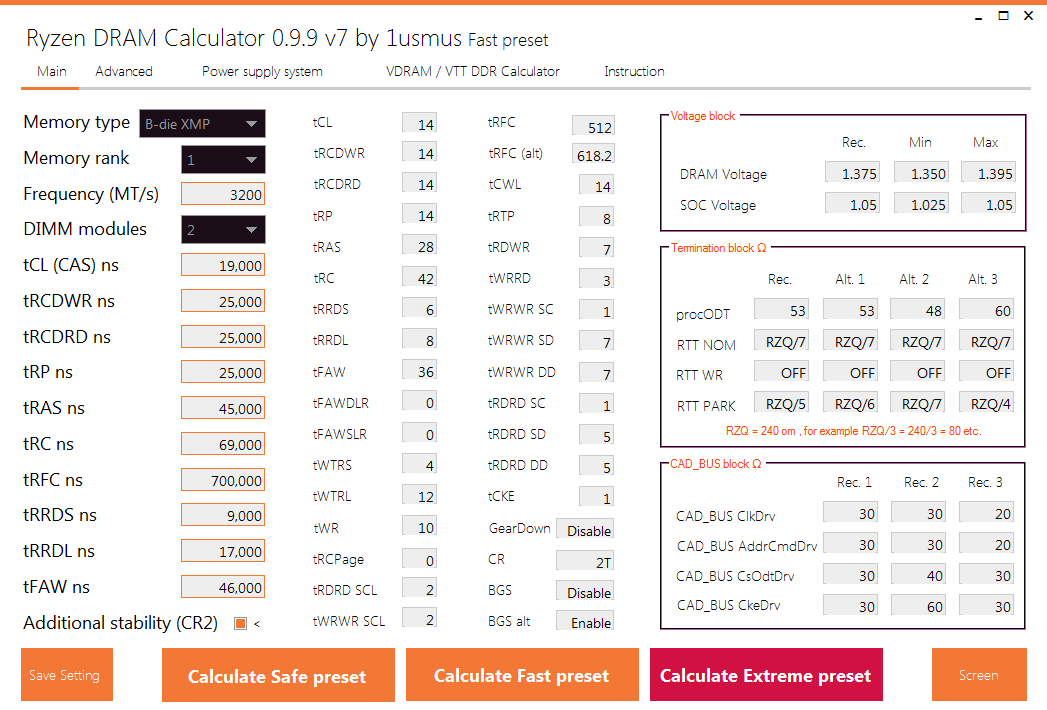The width and height of the screenshot is (1047, 710).
Task: Close the Ryzen DRAM Calculator window
Action: coord(1029,16)
